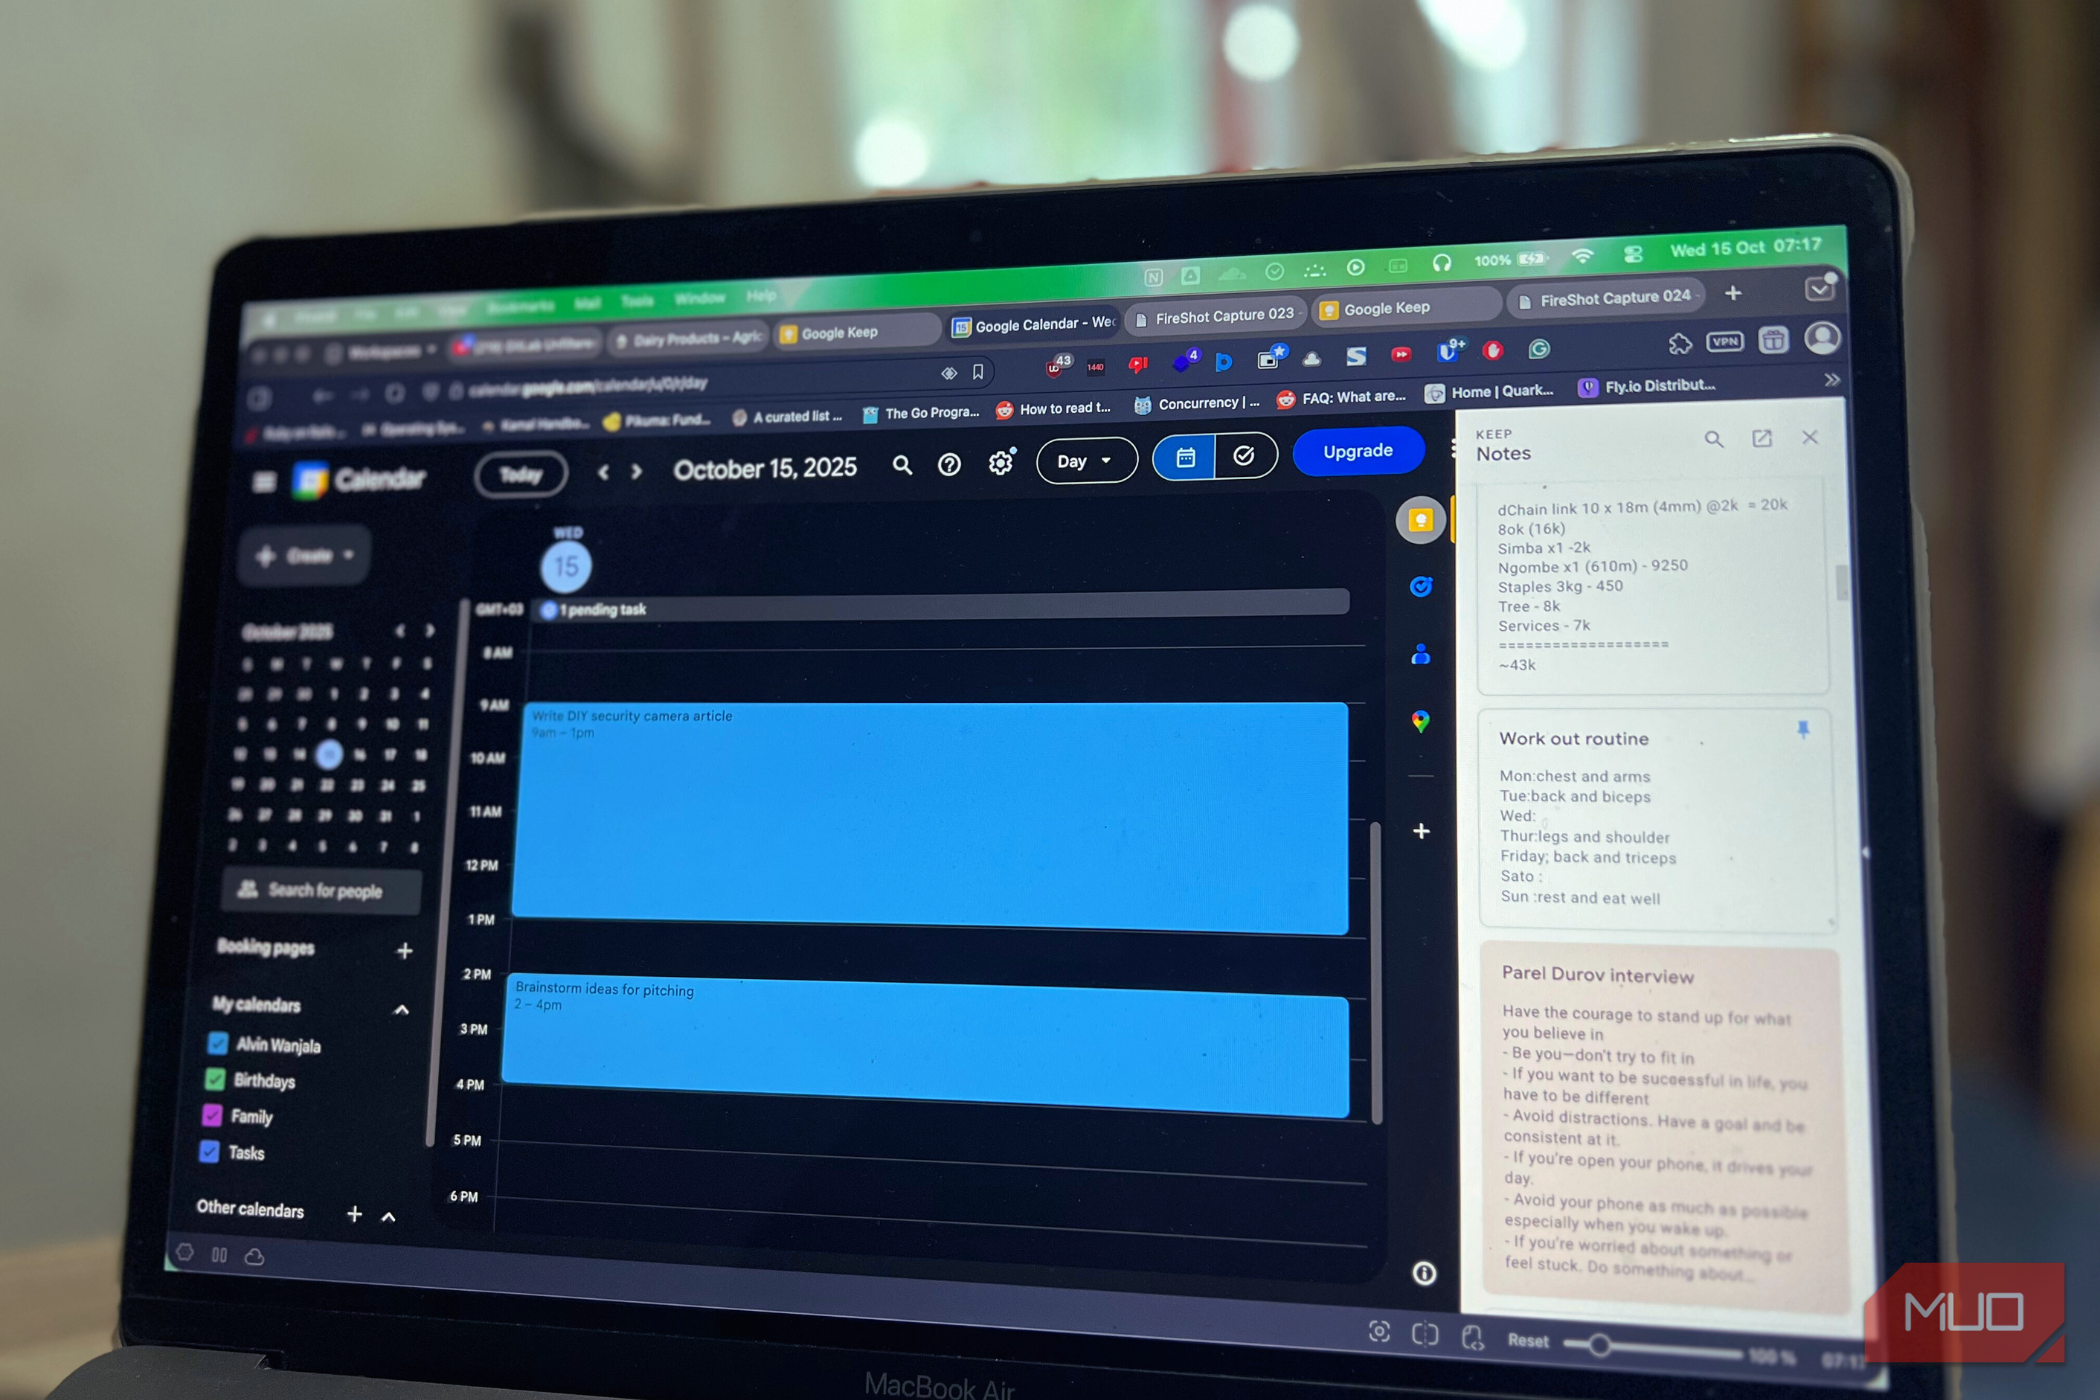This screenshot has width=2100, height=1400.
Task: Click the Today button
Action: pyautogui.click(x=520, y=474)
